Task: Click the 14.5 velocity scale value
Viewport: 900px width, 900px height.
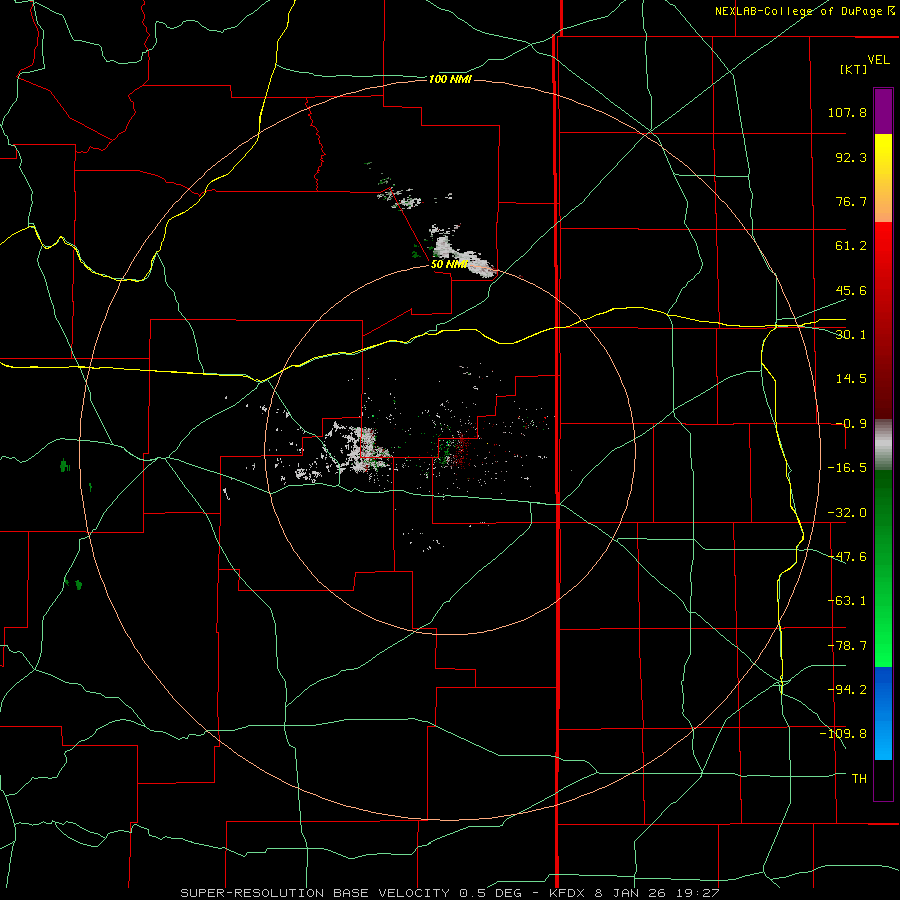Action: coord(851,379)
